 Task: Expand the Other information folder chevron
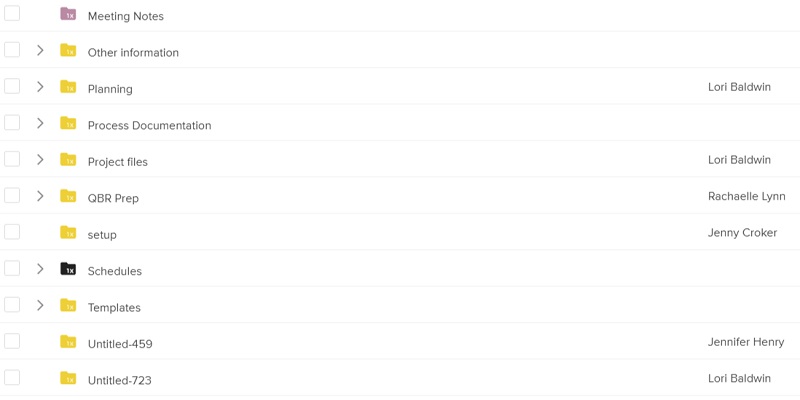[40, 50]
